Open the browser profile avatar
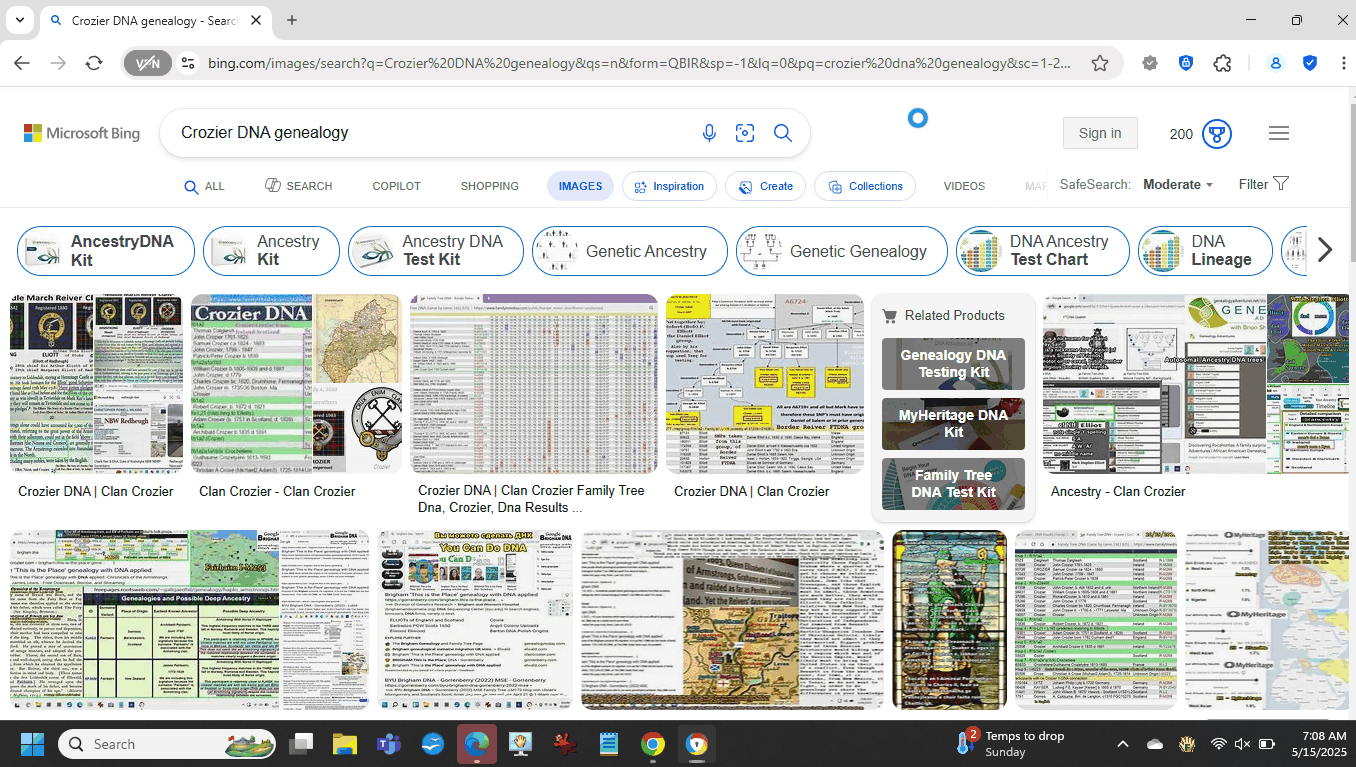 point(1276,63)
